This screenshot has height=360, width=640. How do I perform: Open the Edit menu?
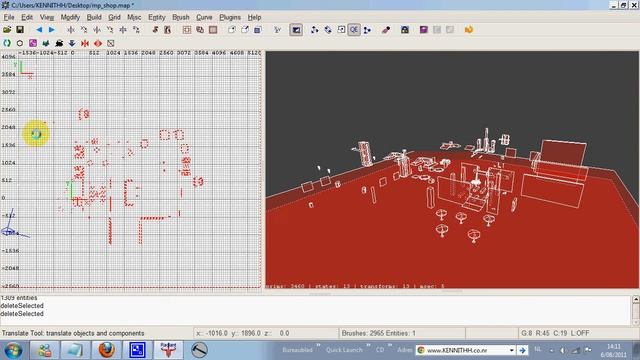(27, 17)
